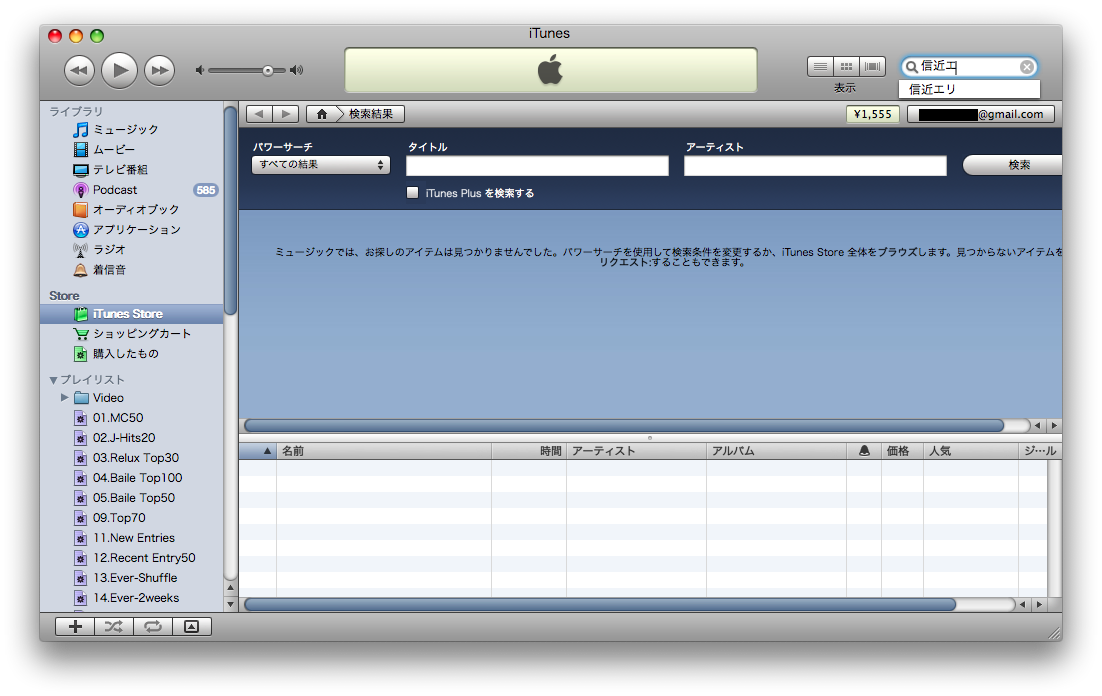Open the パワーサーチ results dropdown
The height and width of the screenshot is (696, 1102).
320,165
